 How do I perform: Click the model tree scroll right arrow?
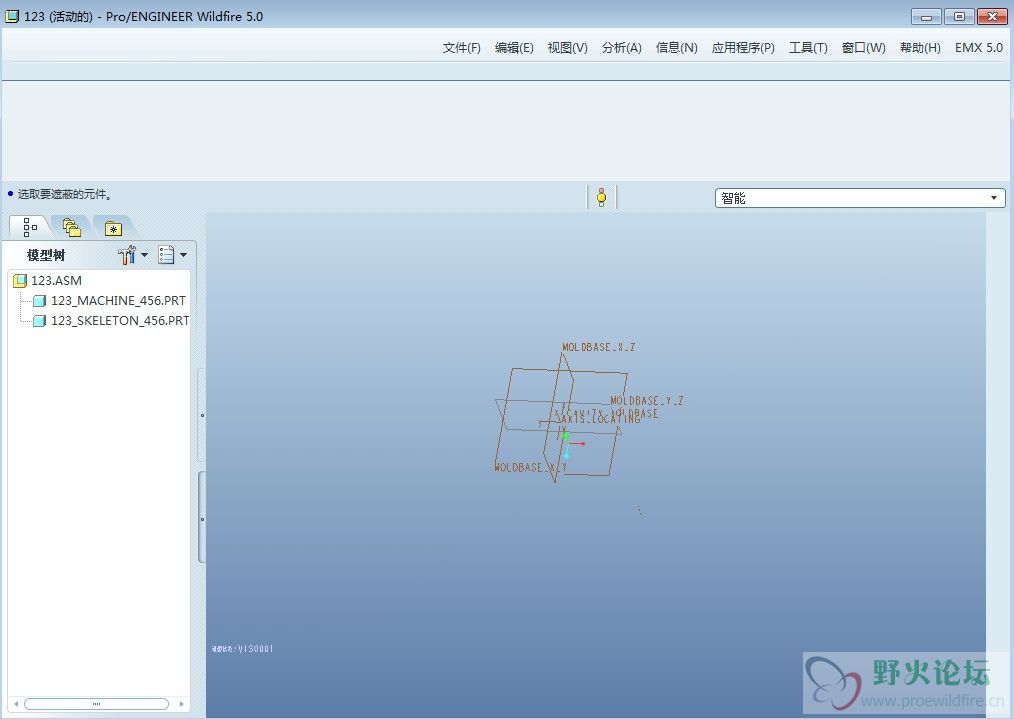point(182,703)
